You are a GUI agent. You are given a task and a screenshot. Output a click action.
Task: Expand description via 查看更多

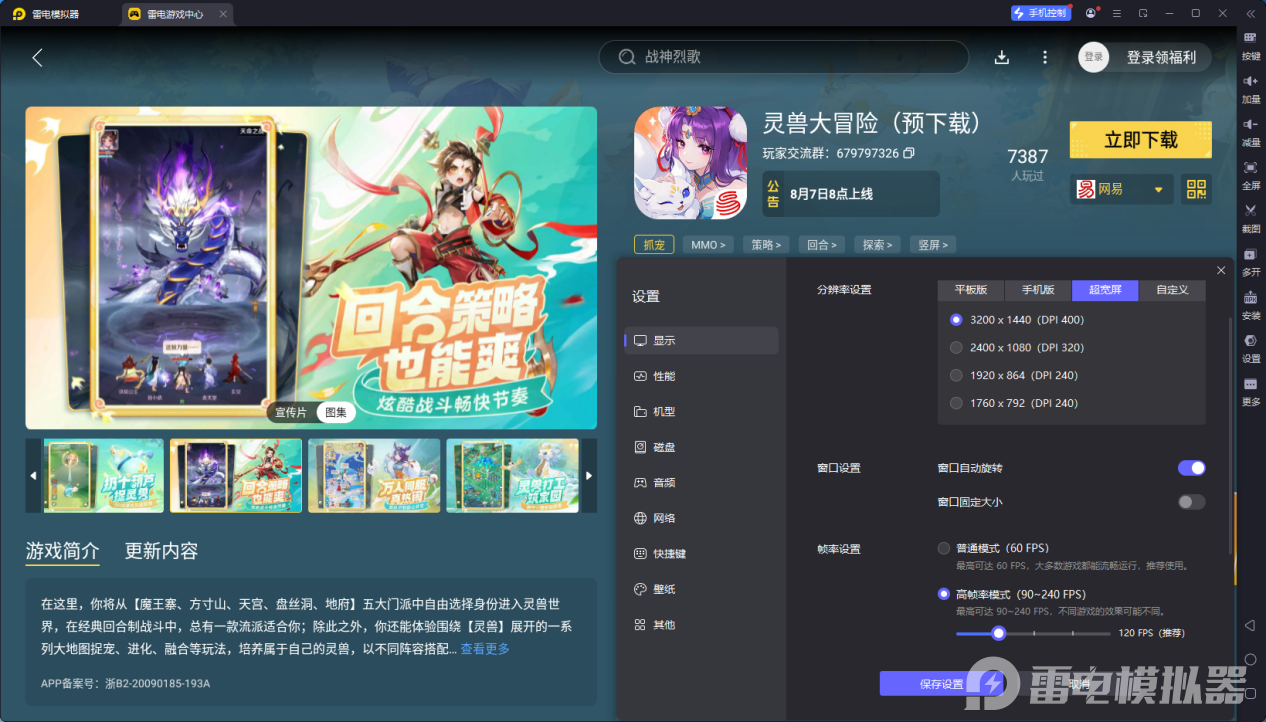pyautogui.click(x=485, y=649)
